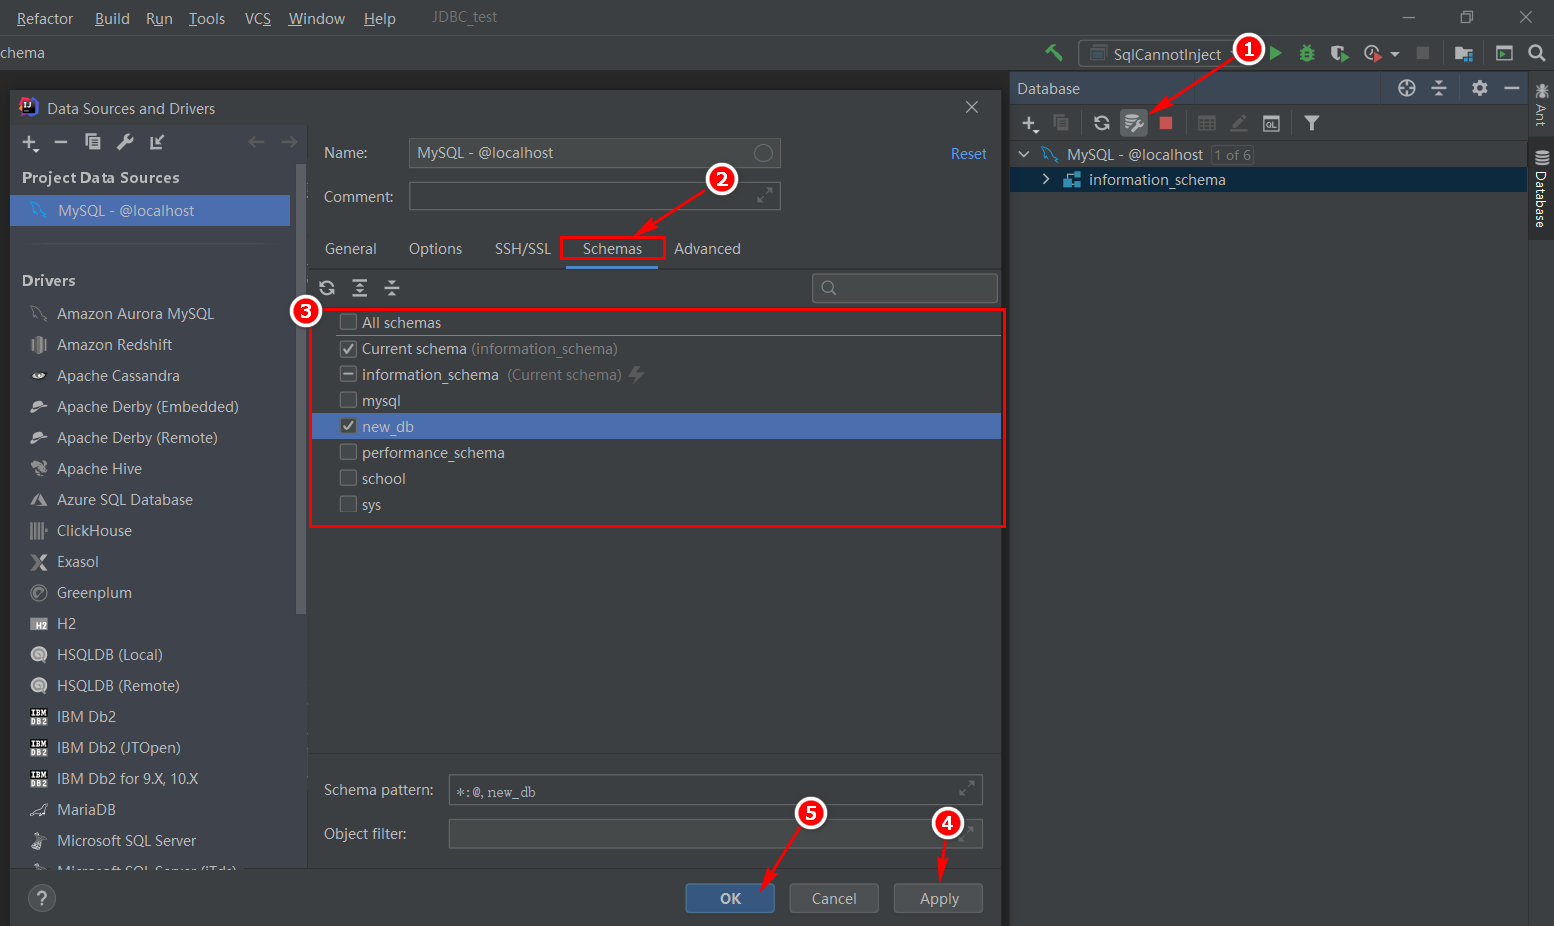Viewport: 1554px width, 926px height.
Task: Hide the Database panel with the minus icon
Action: pos(1512,88)
